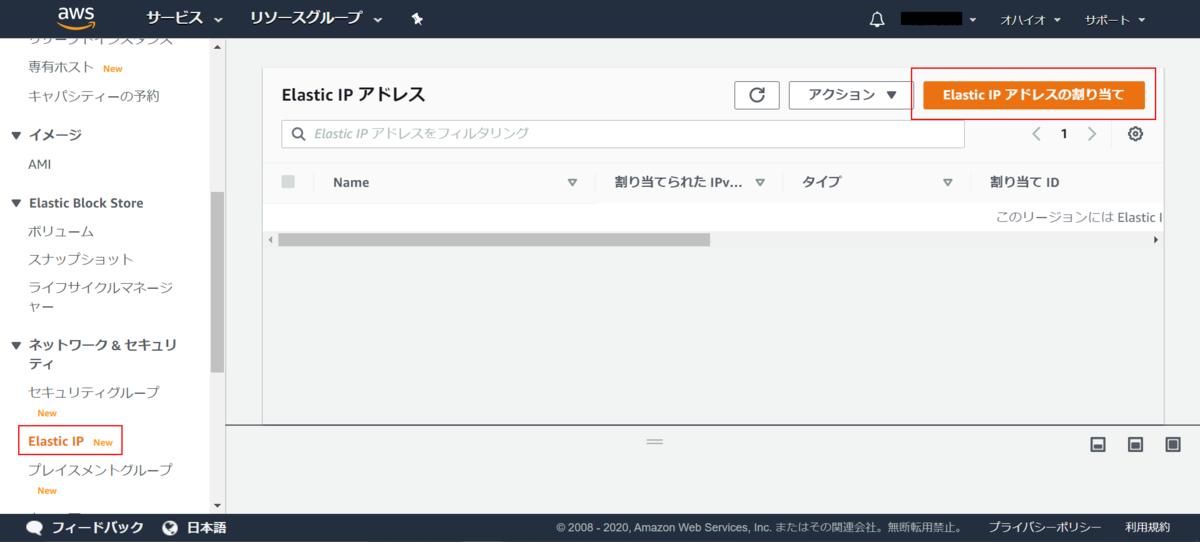Click the horizontal table scrollbar thumb
The image size is (1200, 542).
tap(494, 240)
